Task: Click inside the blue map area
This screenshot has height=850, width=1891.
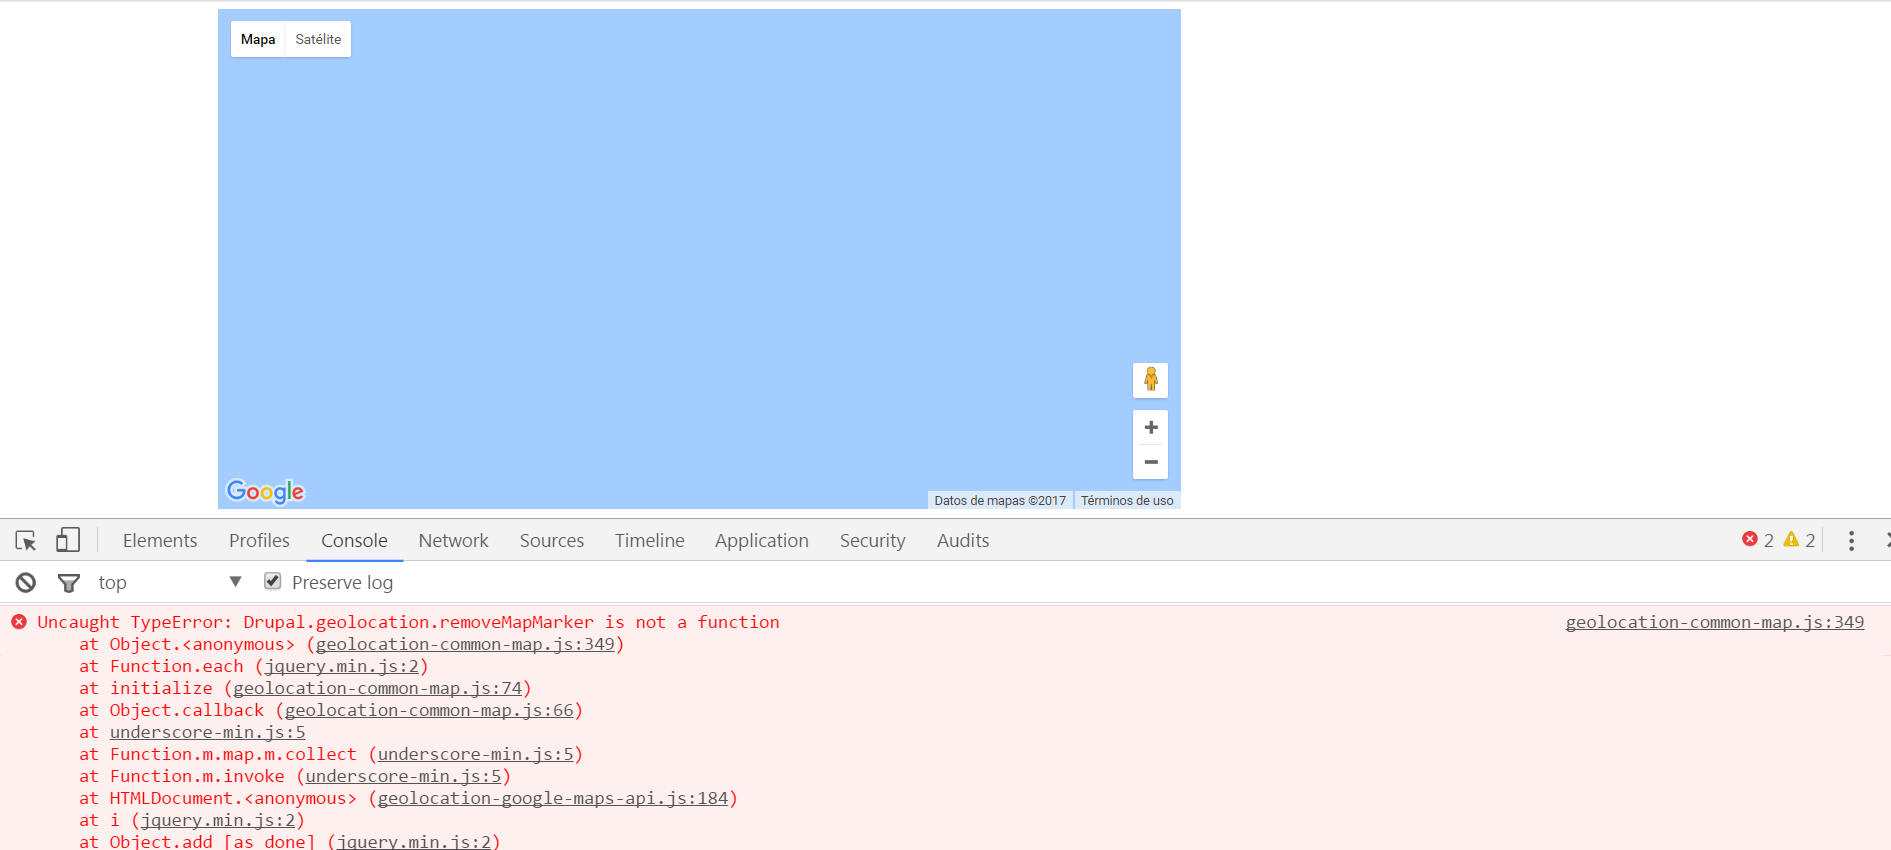Action: pyautogui.click(x=699, y=259)
